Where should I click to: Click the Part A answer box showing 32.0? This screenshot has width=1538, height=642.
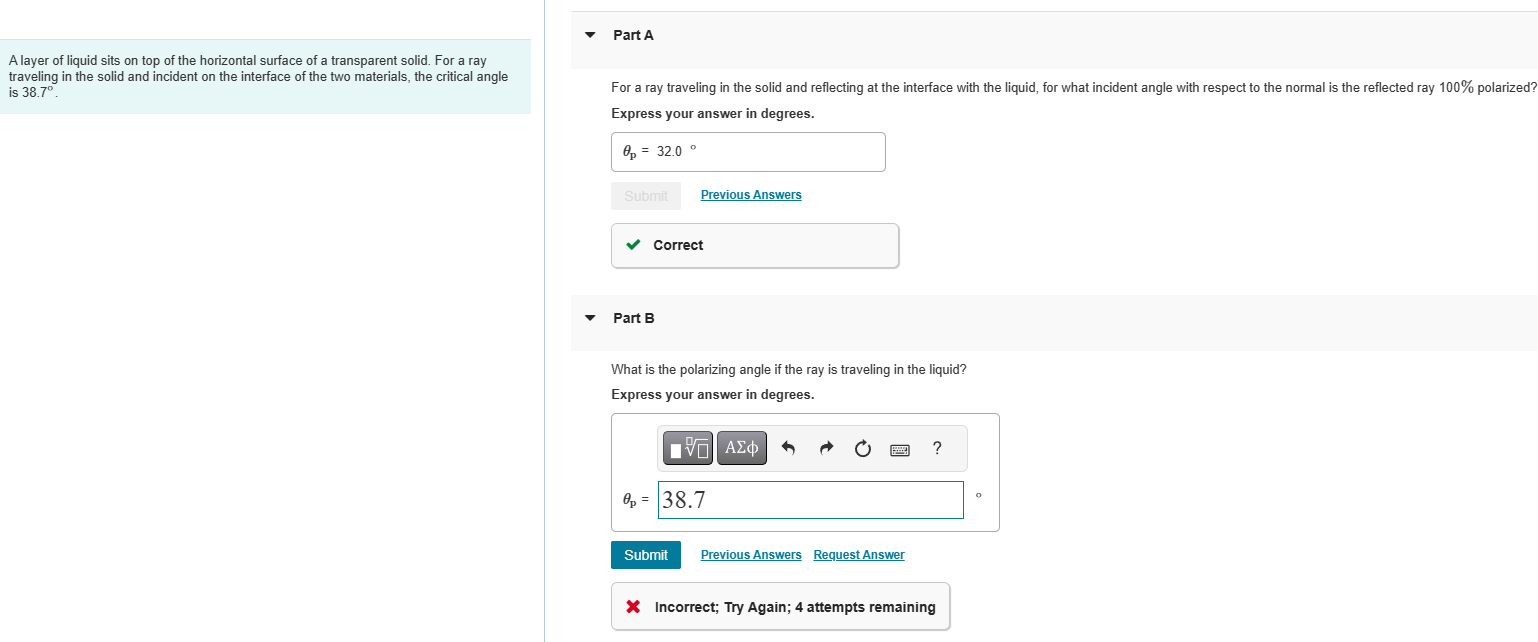coord(748,152)
